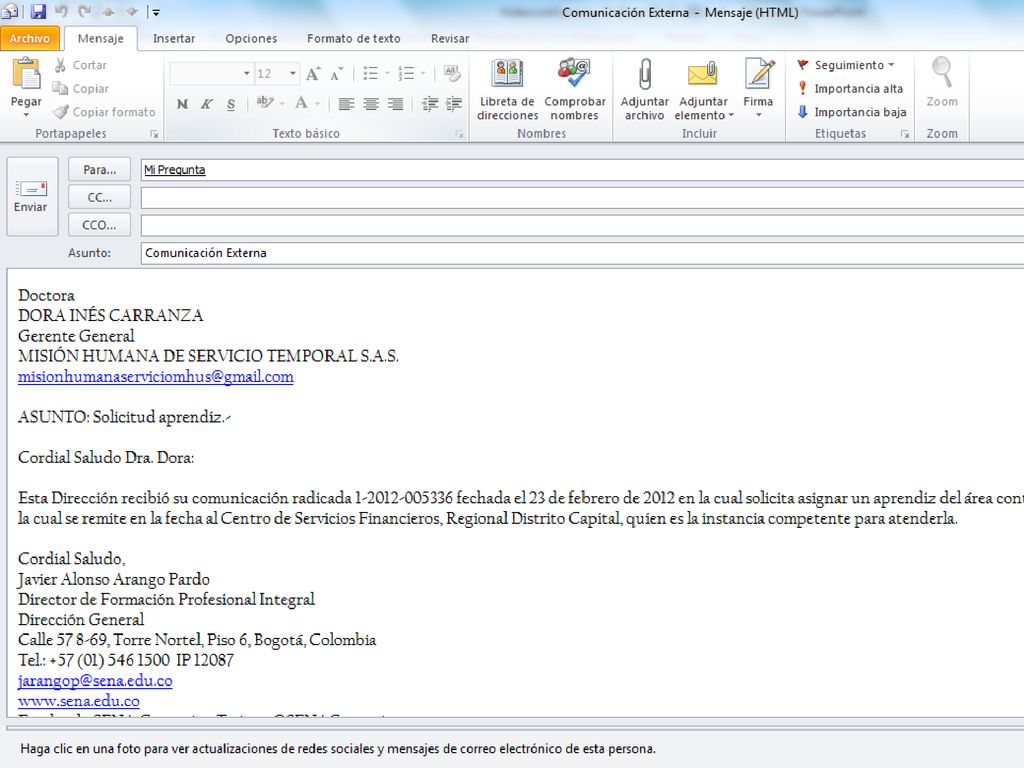Click Adjuntar archivo paperclip
This screenshot has height=768, width=1024.
tap(645, 89)
